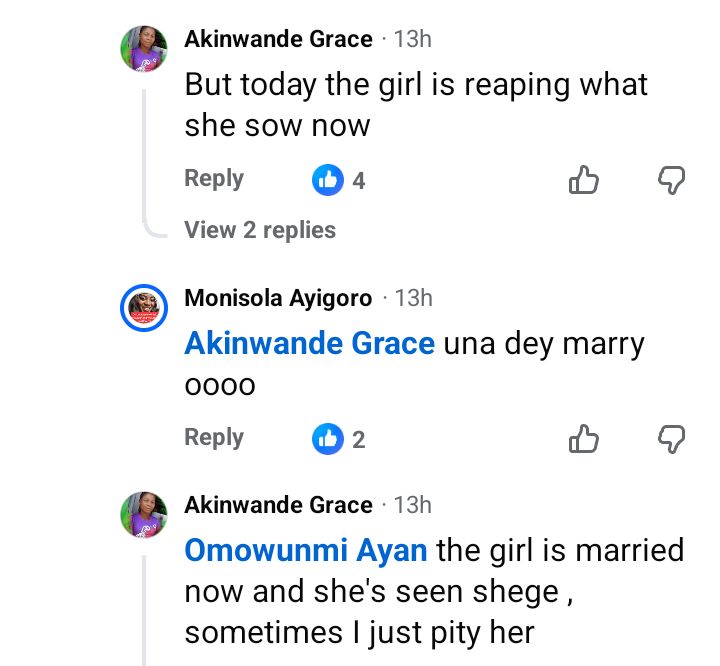
Task: Click the 13h timestamp on Monisola's comment
Action: (414, 298)
